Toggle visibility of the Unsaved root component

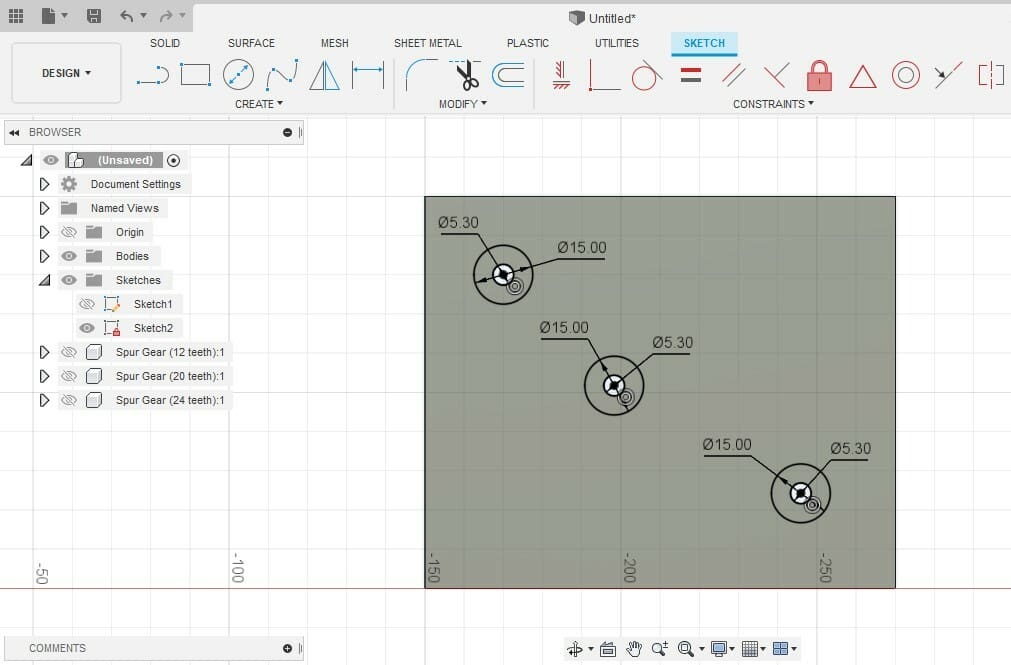point(51,160)
